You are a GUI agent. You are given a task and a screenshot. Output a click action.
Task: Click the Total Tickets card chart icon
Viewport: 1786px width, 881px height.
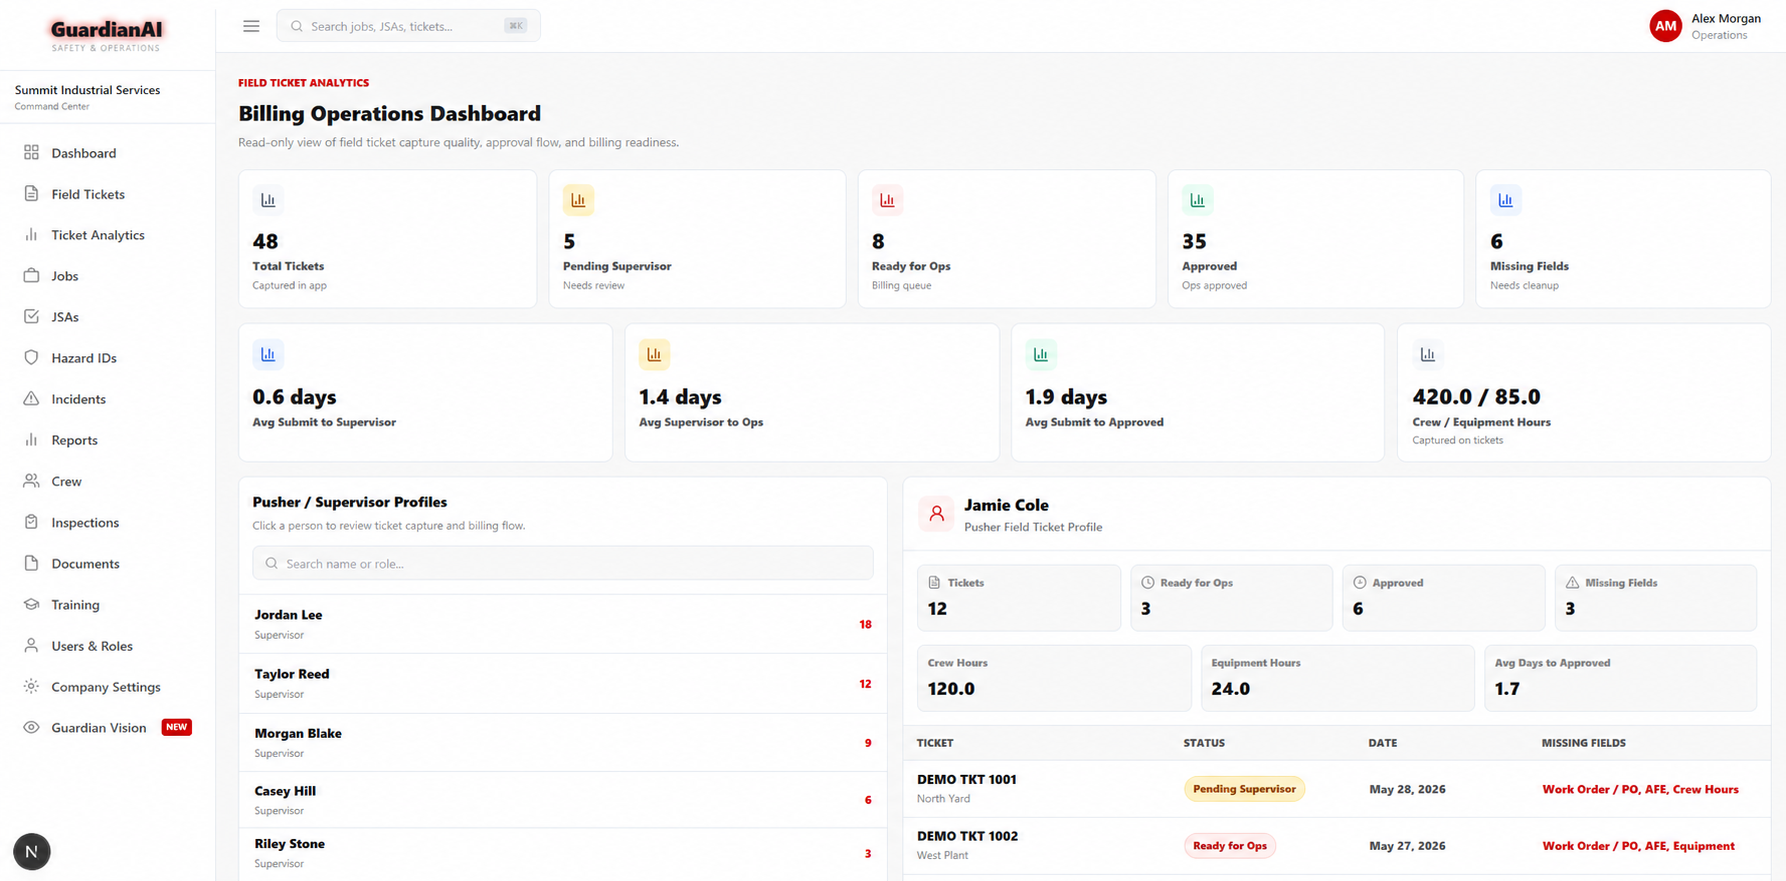tap(268, 200)
